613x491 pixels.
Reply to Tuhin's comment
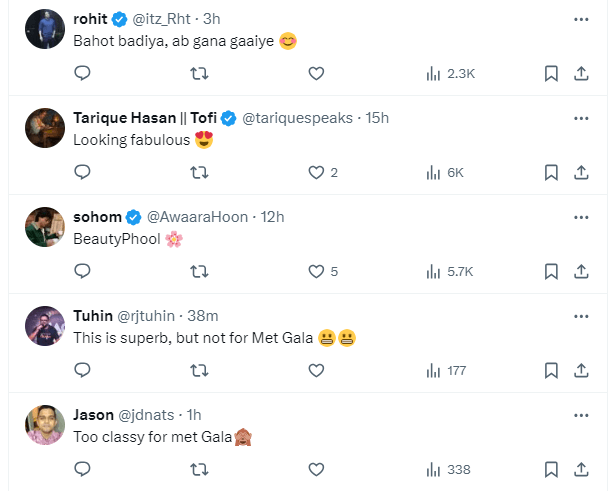[83, 370]
